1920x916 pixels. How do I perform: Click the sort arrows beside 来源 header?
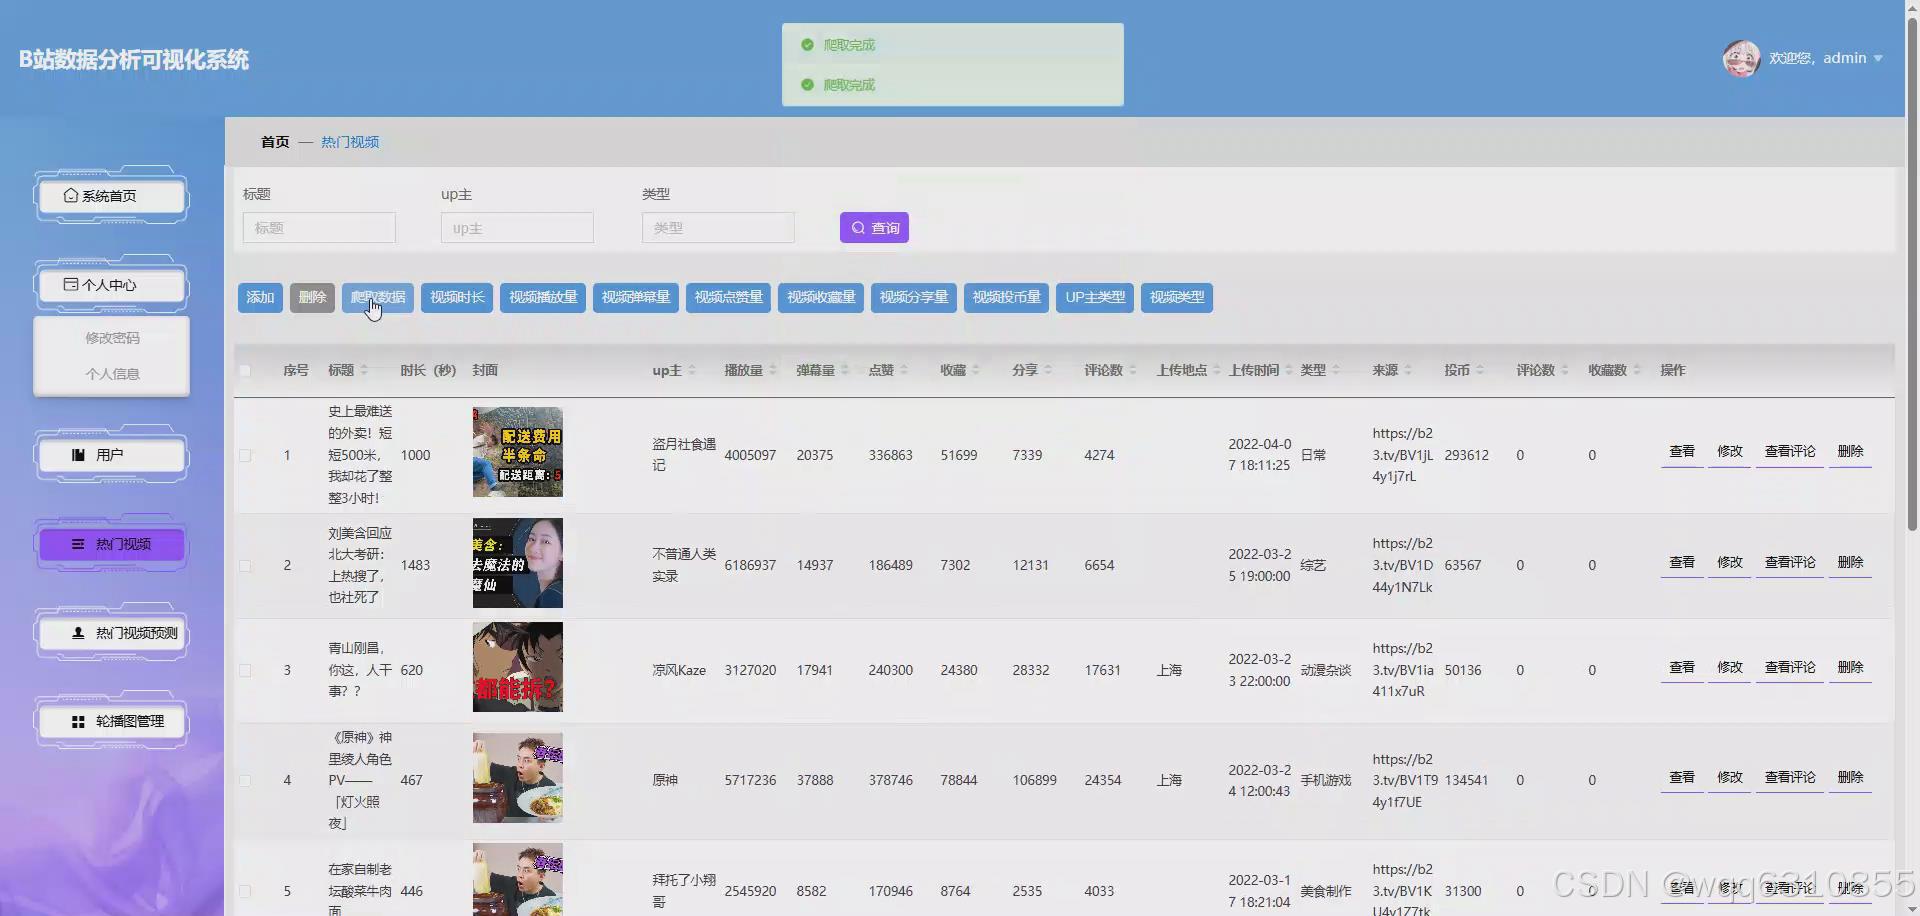tap(1408, 371)
